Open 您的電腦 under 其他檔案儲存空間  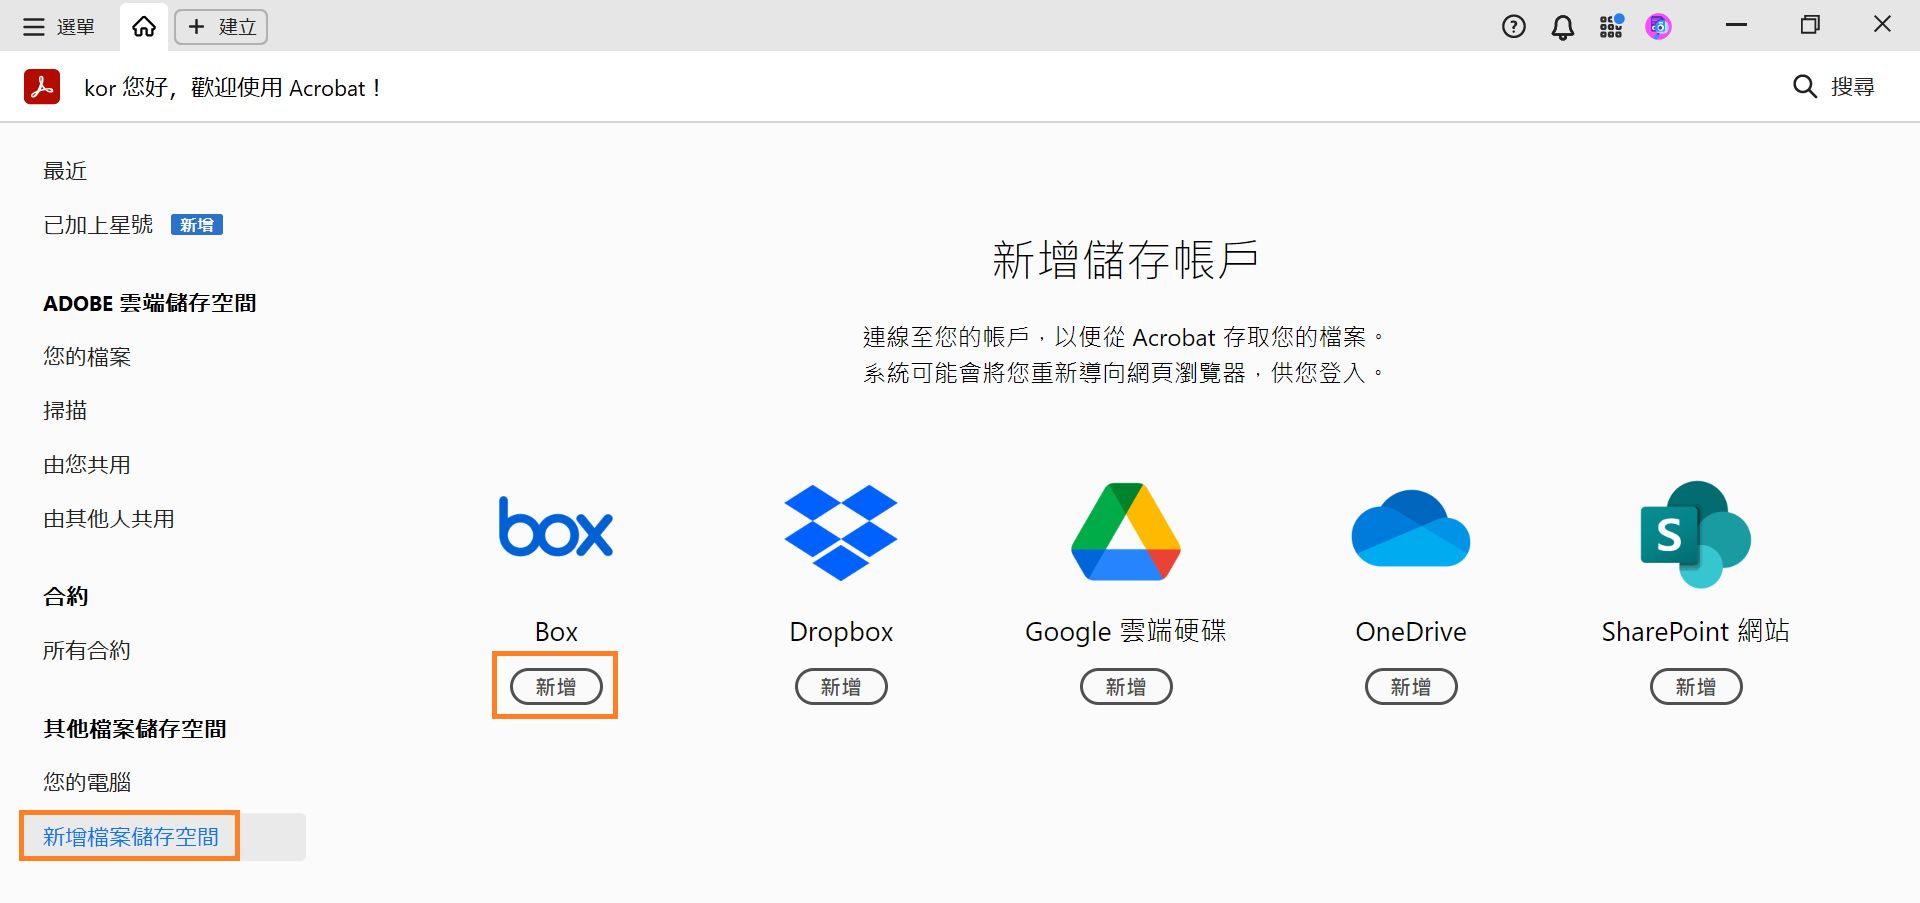coord(89,782)
